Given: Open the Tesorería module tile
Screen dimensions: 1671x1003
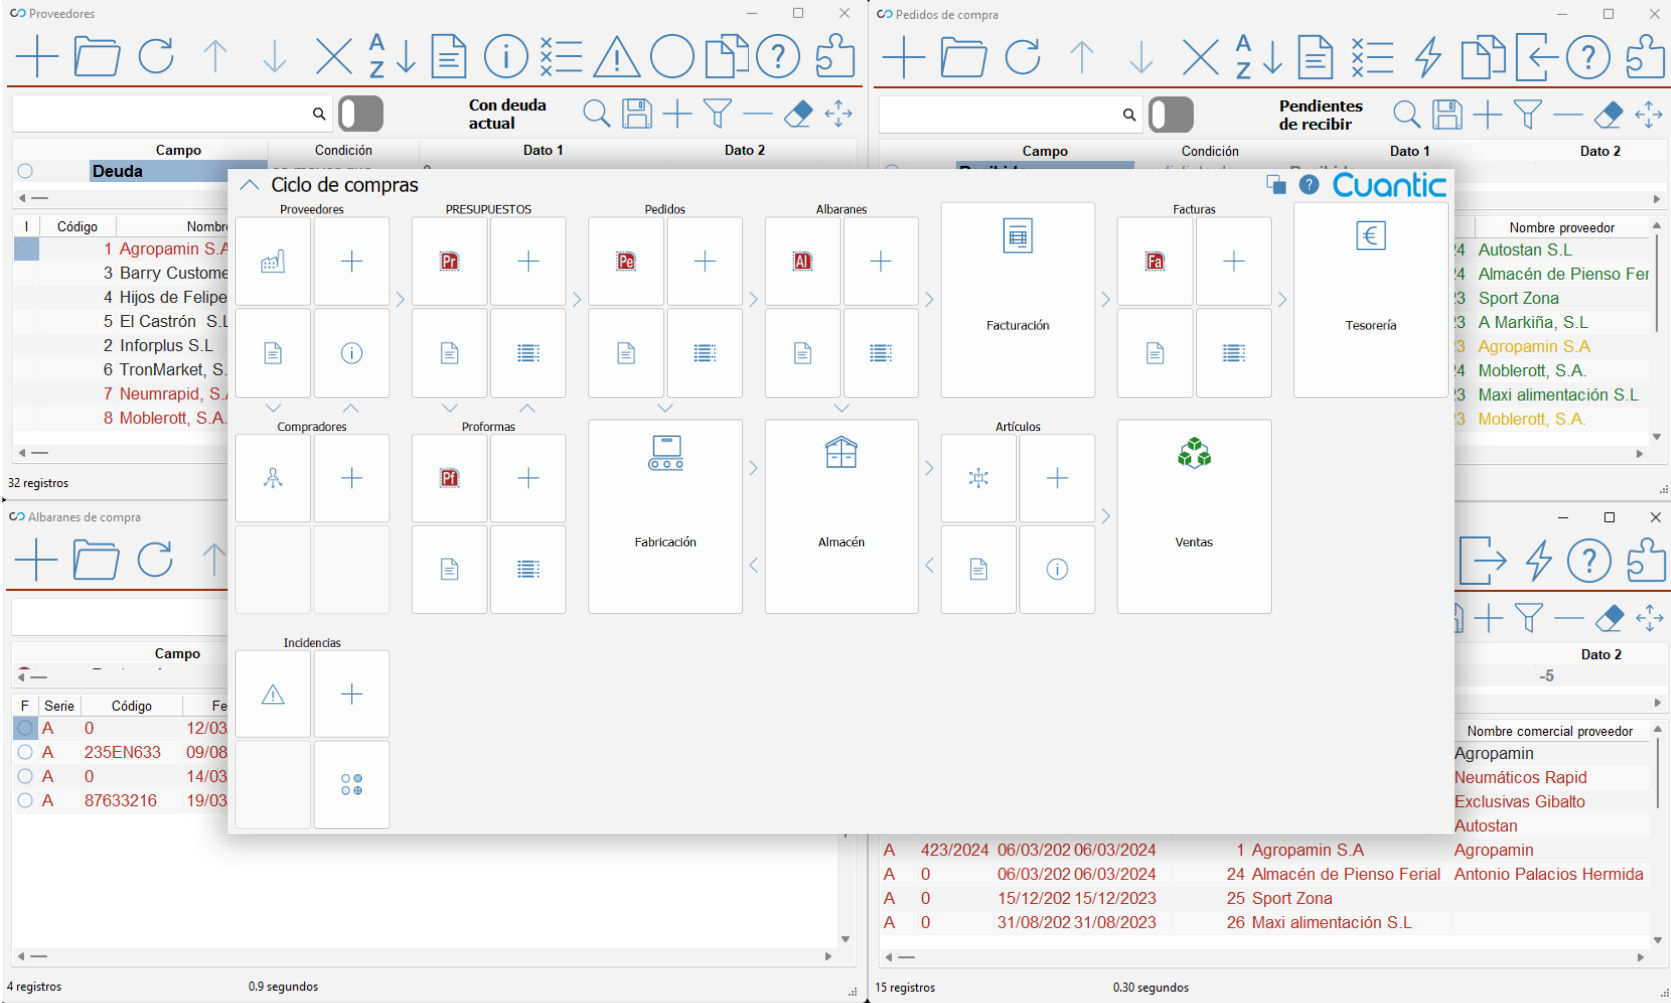Looking at the screenshot, I should coord(1371,300).
